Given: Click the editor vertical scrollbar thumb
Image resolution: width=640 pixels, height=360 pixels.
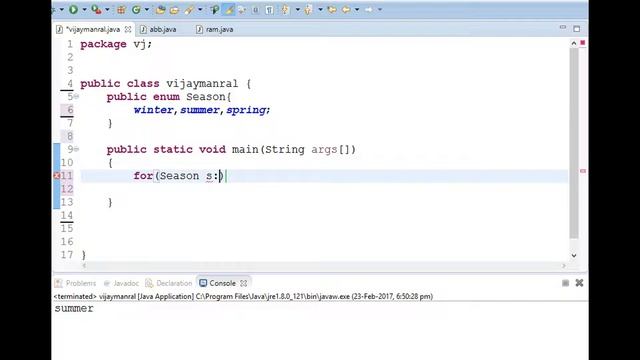Looking at the screenshot, I should click(x=574, y=143).
